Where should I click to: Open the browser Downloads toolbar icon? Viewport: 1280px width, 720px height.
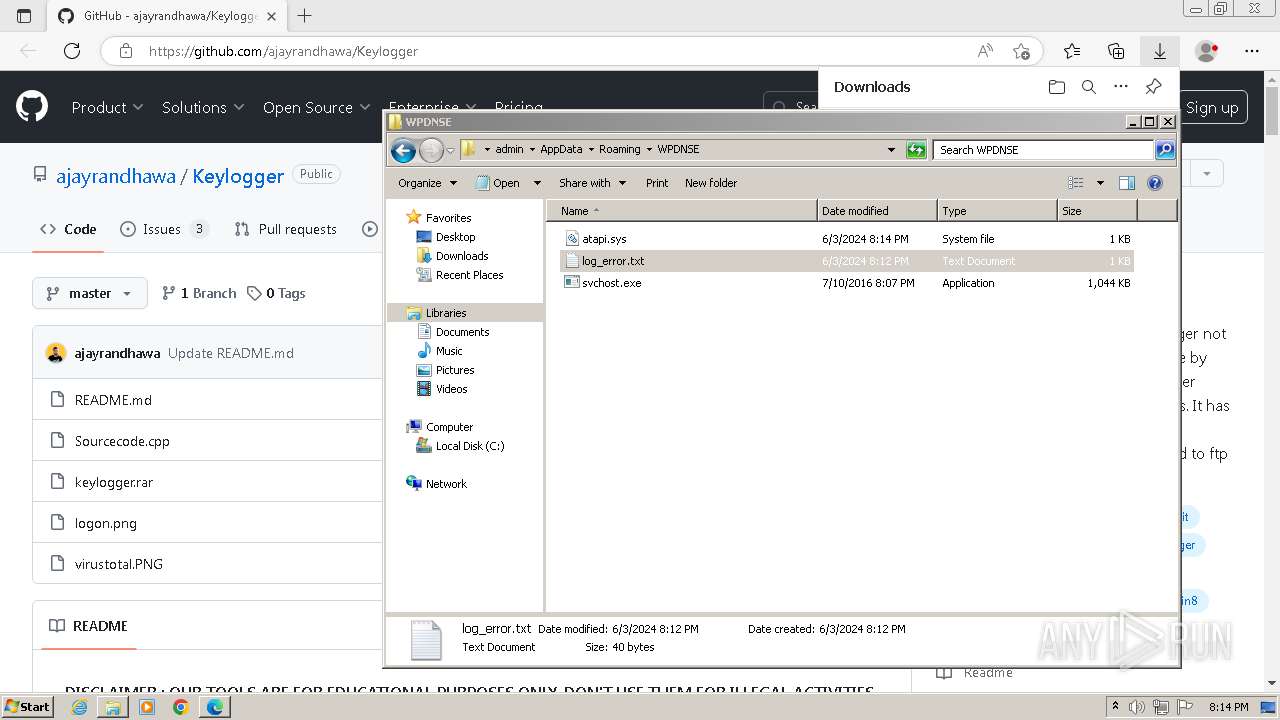[1159, 51]
